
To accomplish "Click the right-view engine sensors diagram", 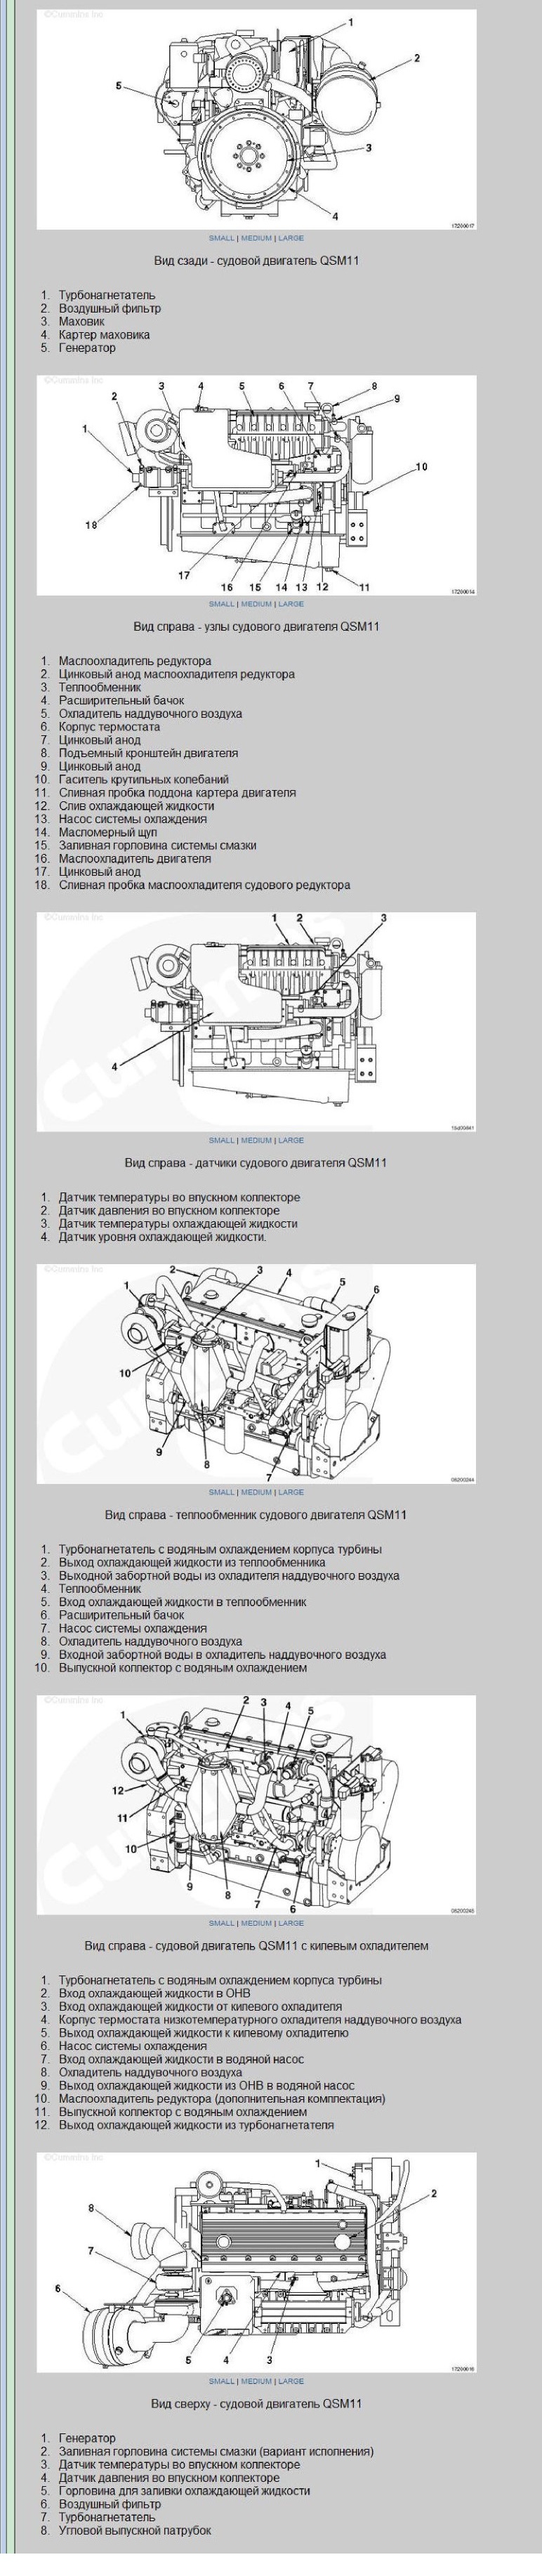I will click(257, 1021).
